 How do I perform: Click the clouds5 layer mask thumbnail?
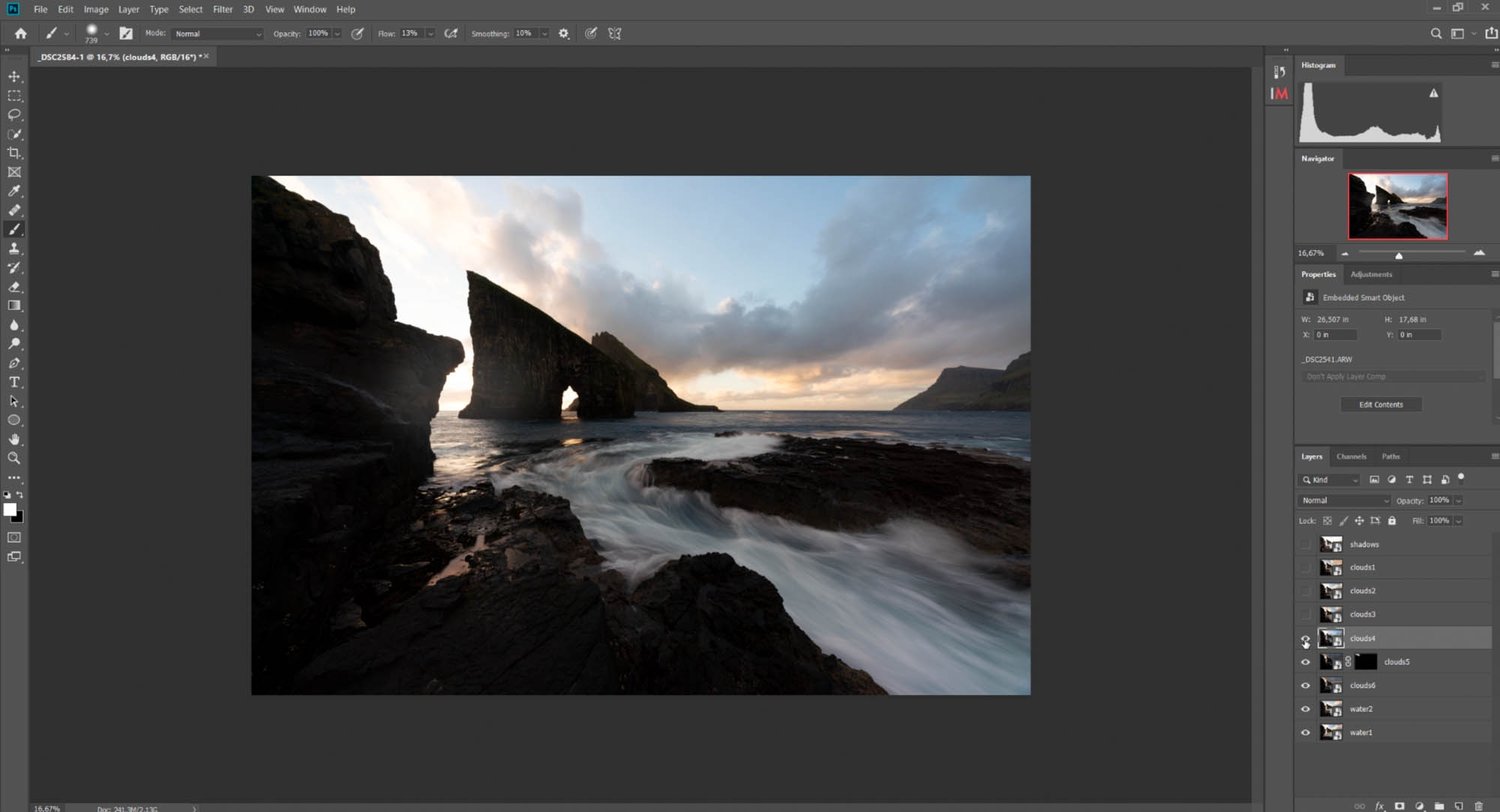[1366, 662]
